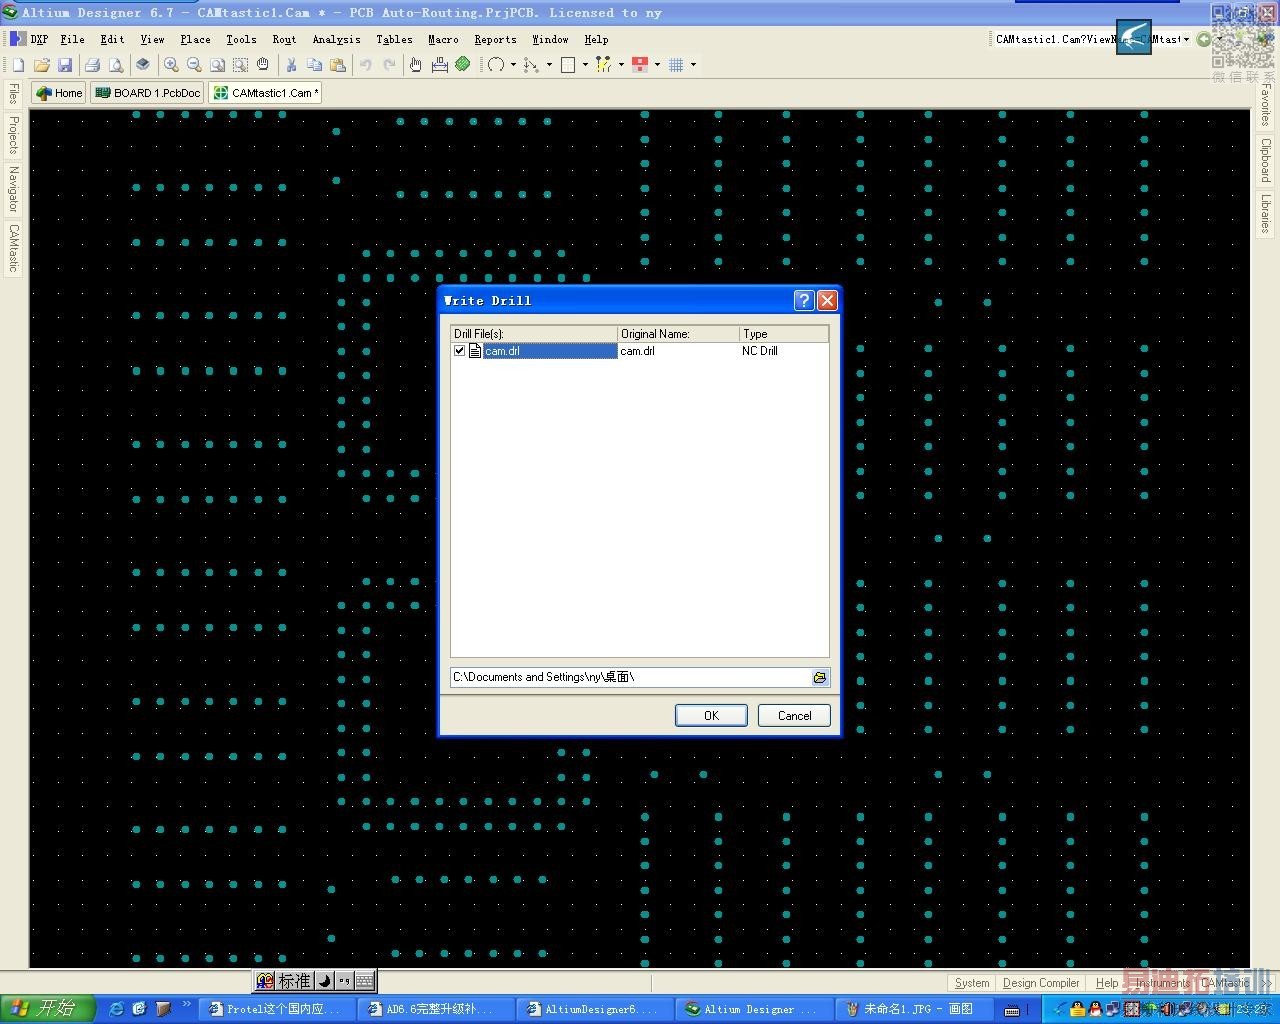Expand the square shape dropdown arrow
This screenshot has height=1024, width=1280.
(x=585, y=65)
